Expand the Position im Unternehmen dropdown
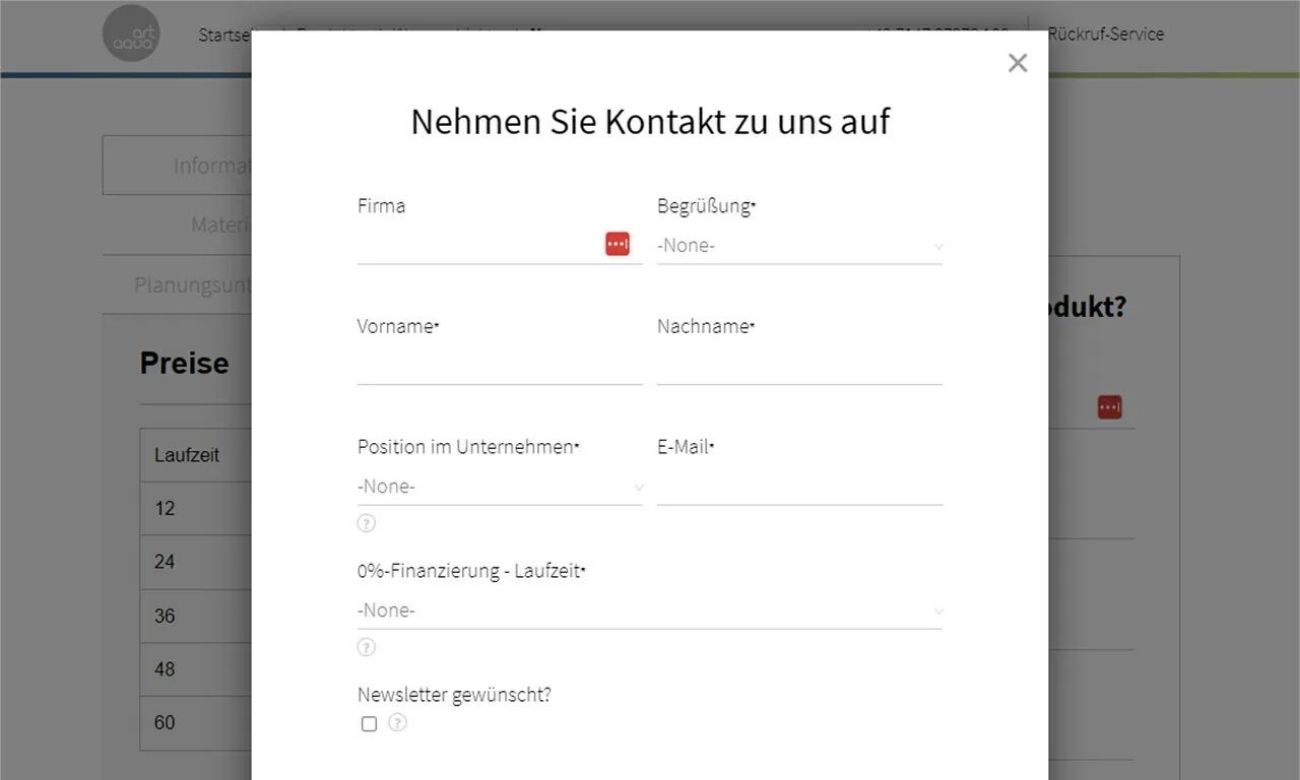 click(x=498, y=488)
